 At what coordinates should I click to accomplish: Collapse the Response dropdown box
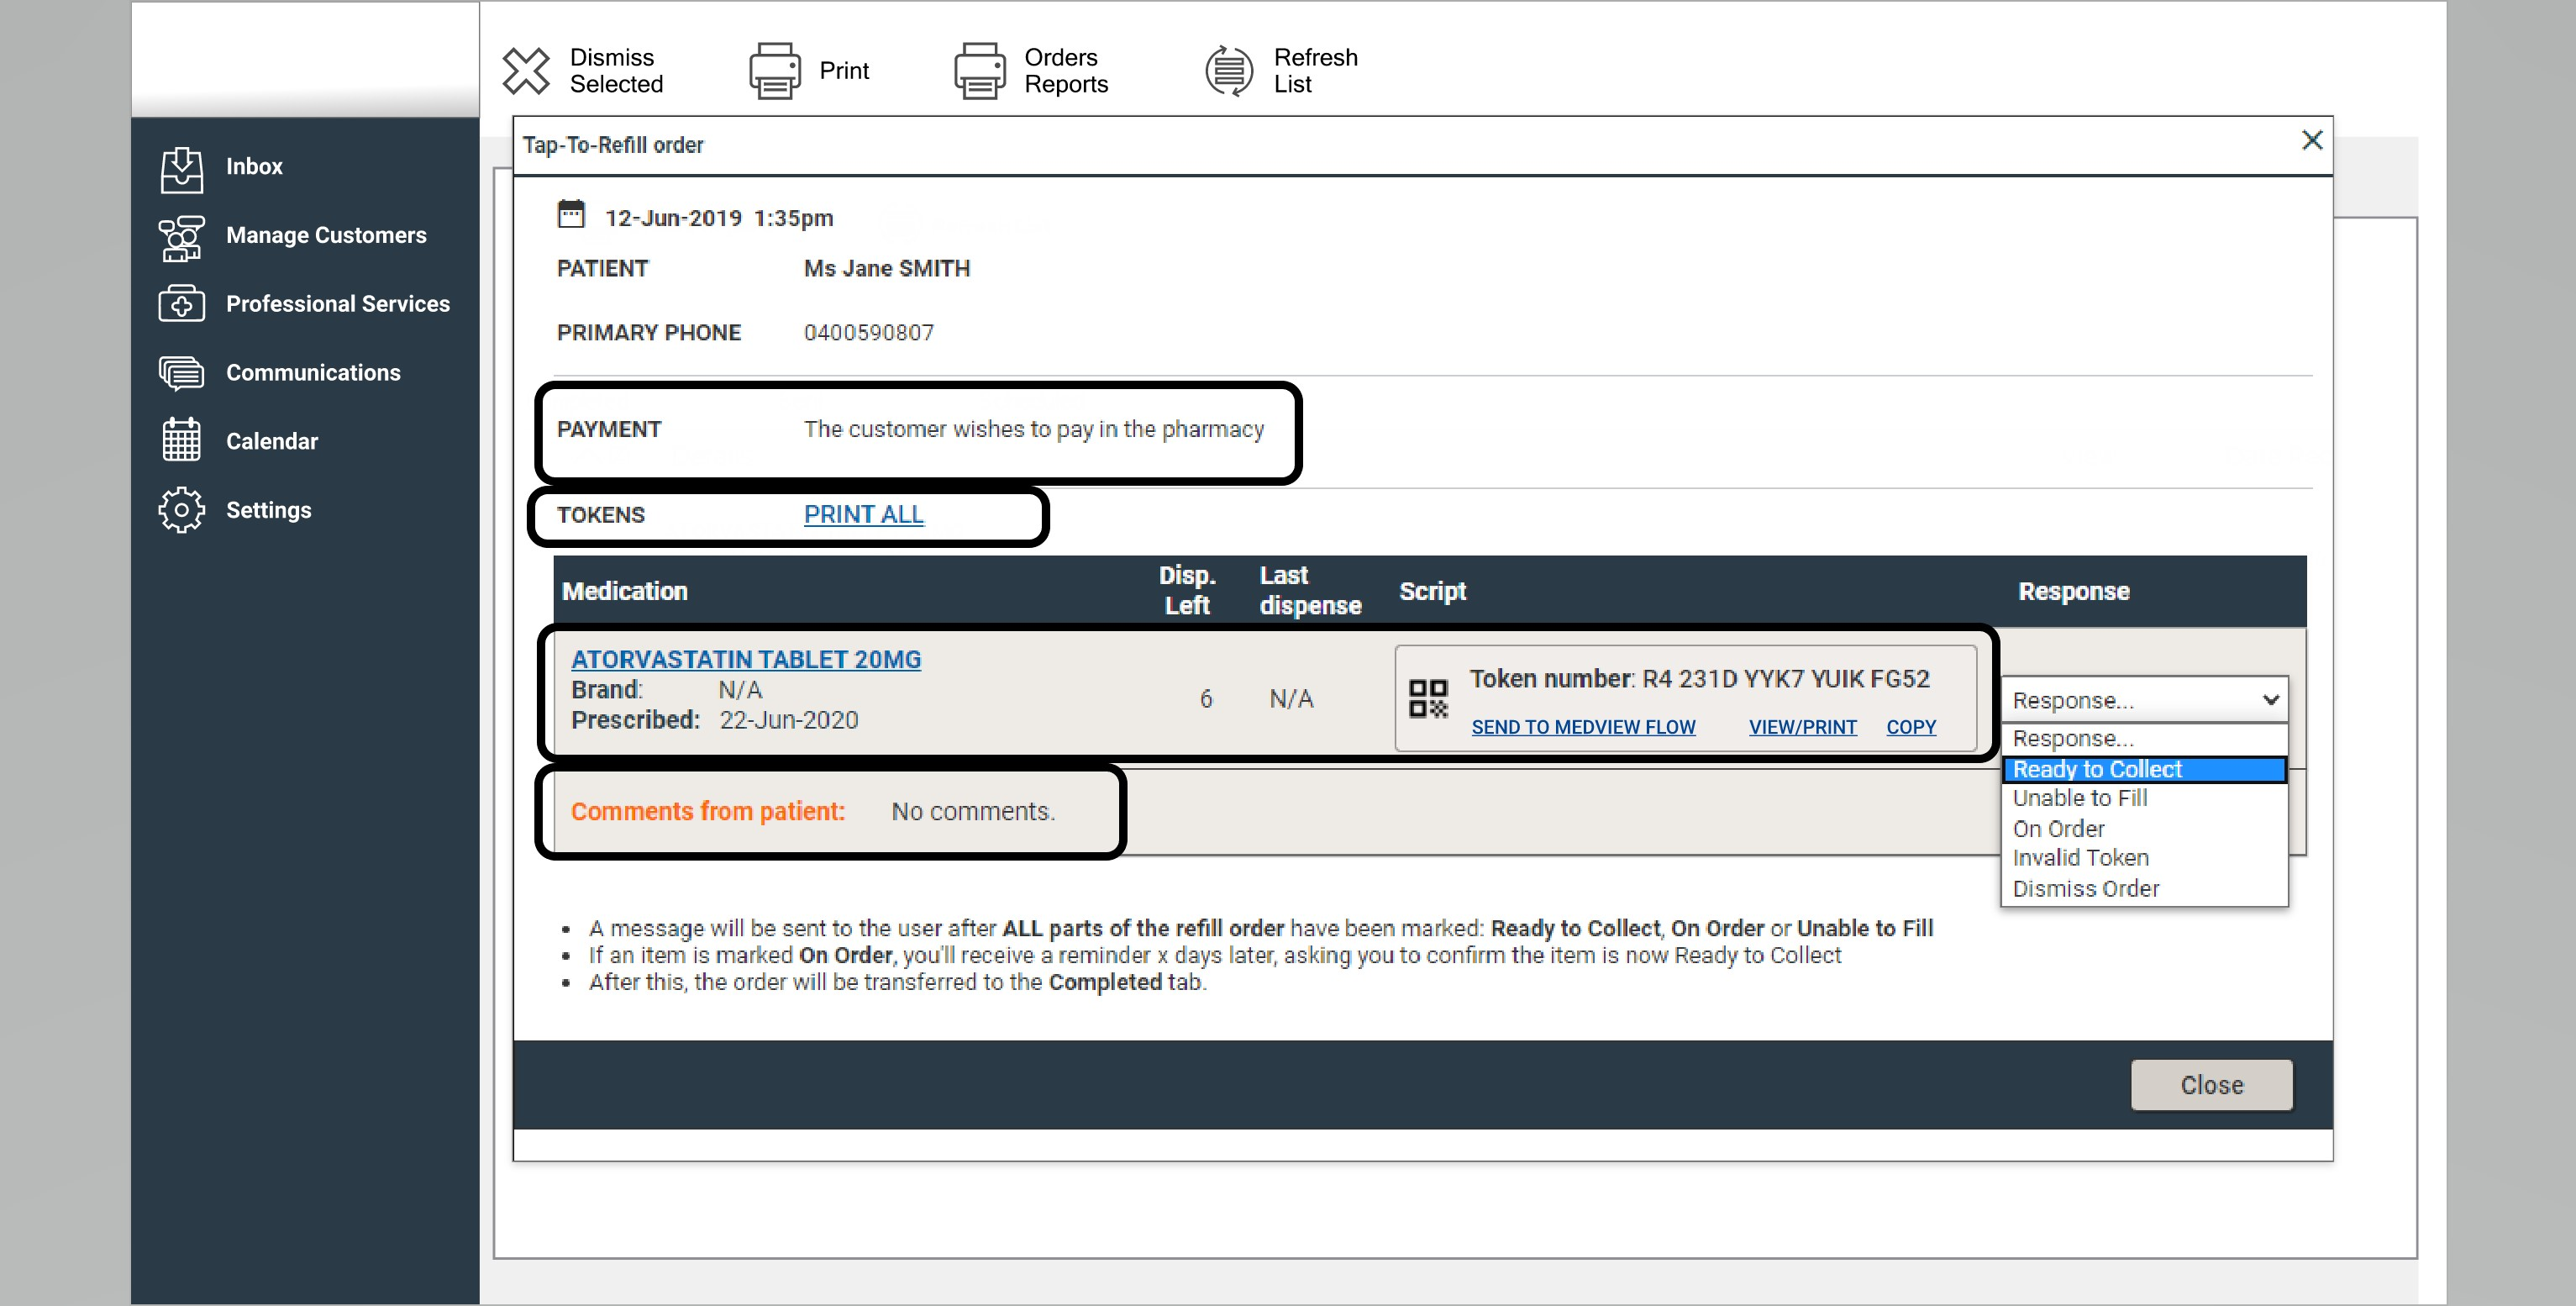pos(2144,700)
